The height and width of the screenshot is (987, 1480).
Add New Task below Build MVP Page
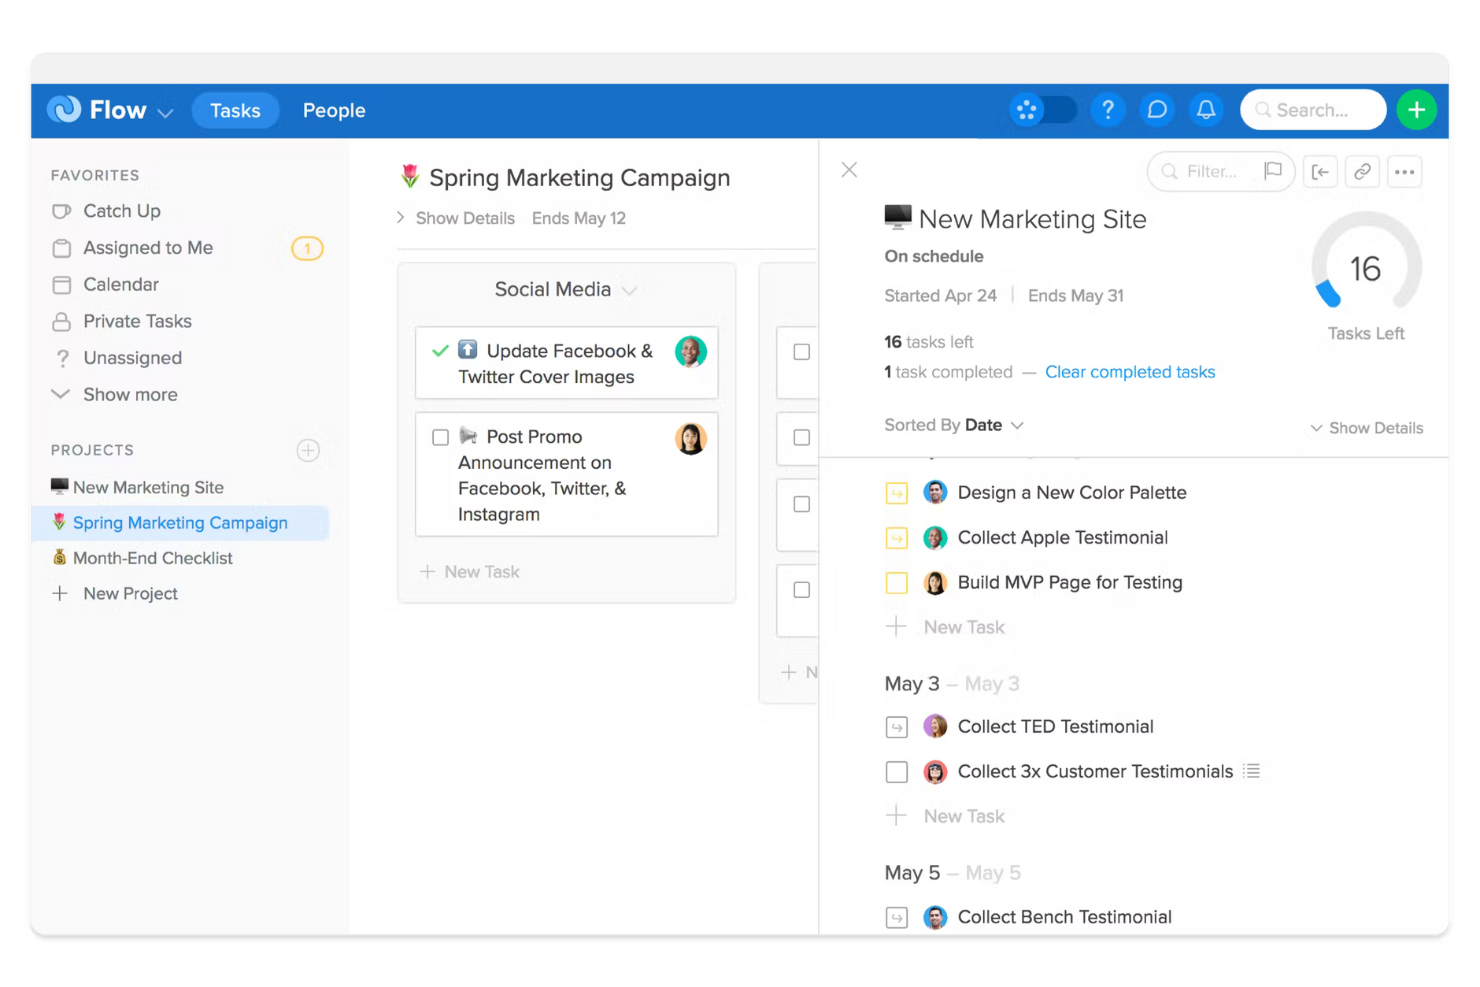point(946,627)
